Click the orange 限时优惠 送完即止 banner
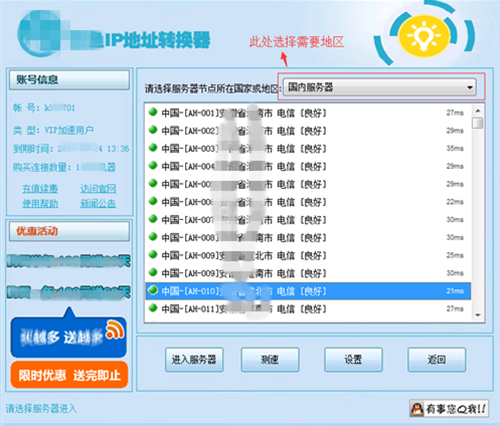The image size is (500, 426). (x=69, y=375)
